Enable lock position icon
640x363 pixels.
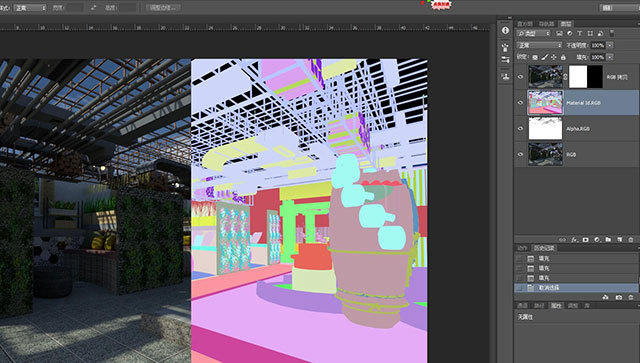pos(554,58)
